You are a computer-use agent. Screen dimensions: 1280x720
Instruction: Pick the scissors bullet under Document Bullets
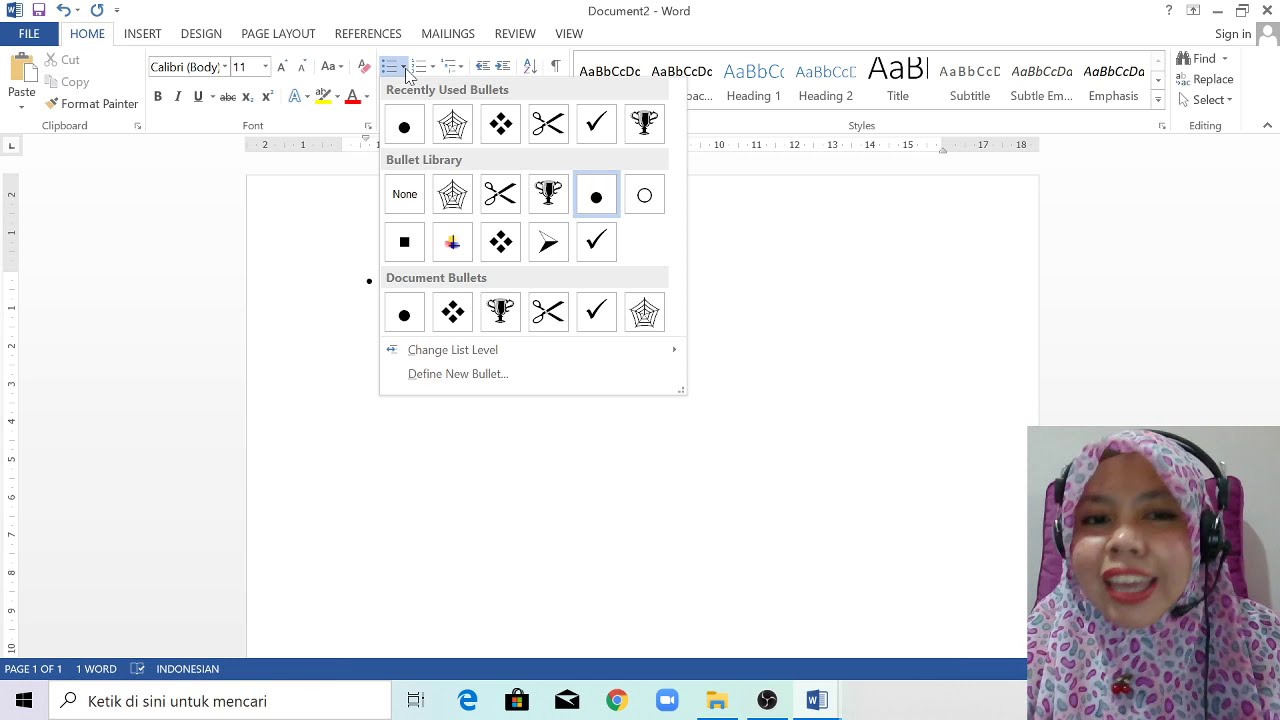point(548,312)
